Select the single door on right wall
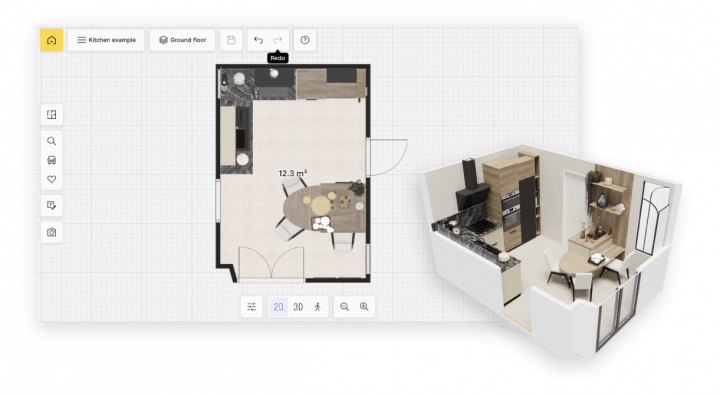This screenshot has height=396, width=720. click(387, 157)
